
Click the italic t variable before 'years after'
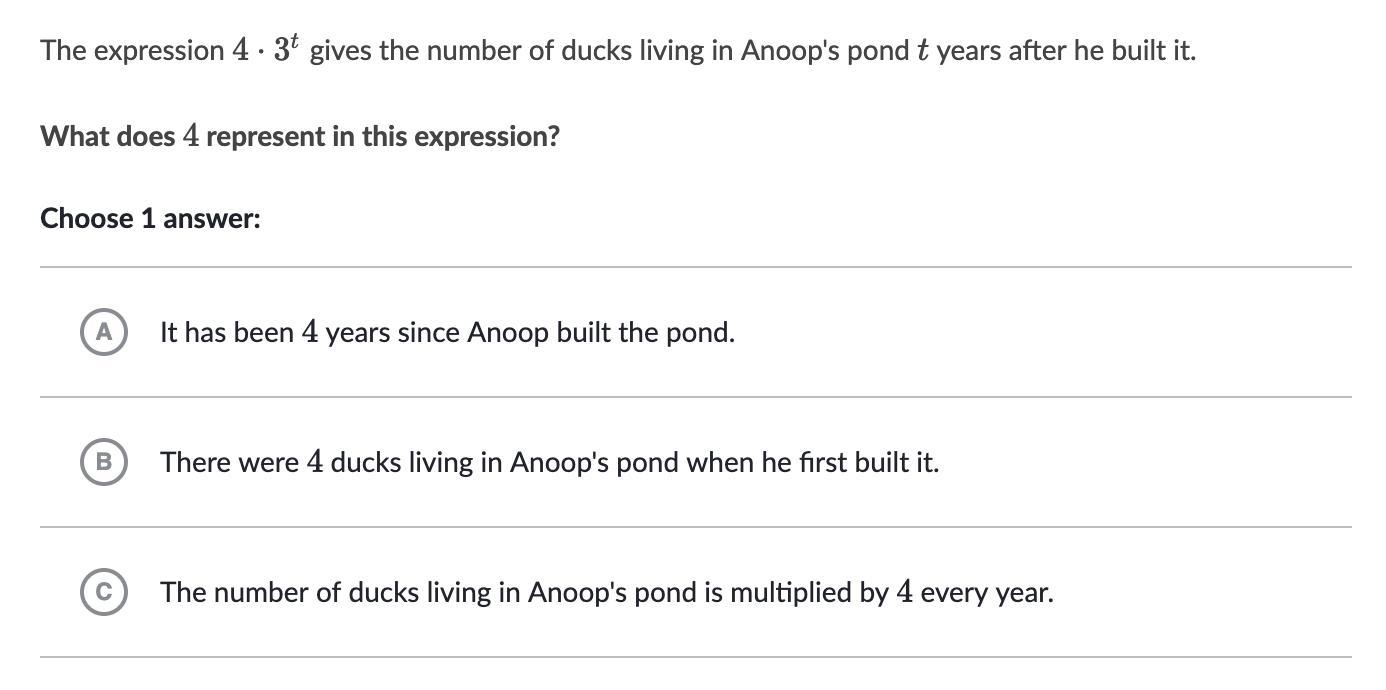[x=922, y=51]
